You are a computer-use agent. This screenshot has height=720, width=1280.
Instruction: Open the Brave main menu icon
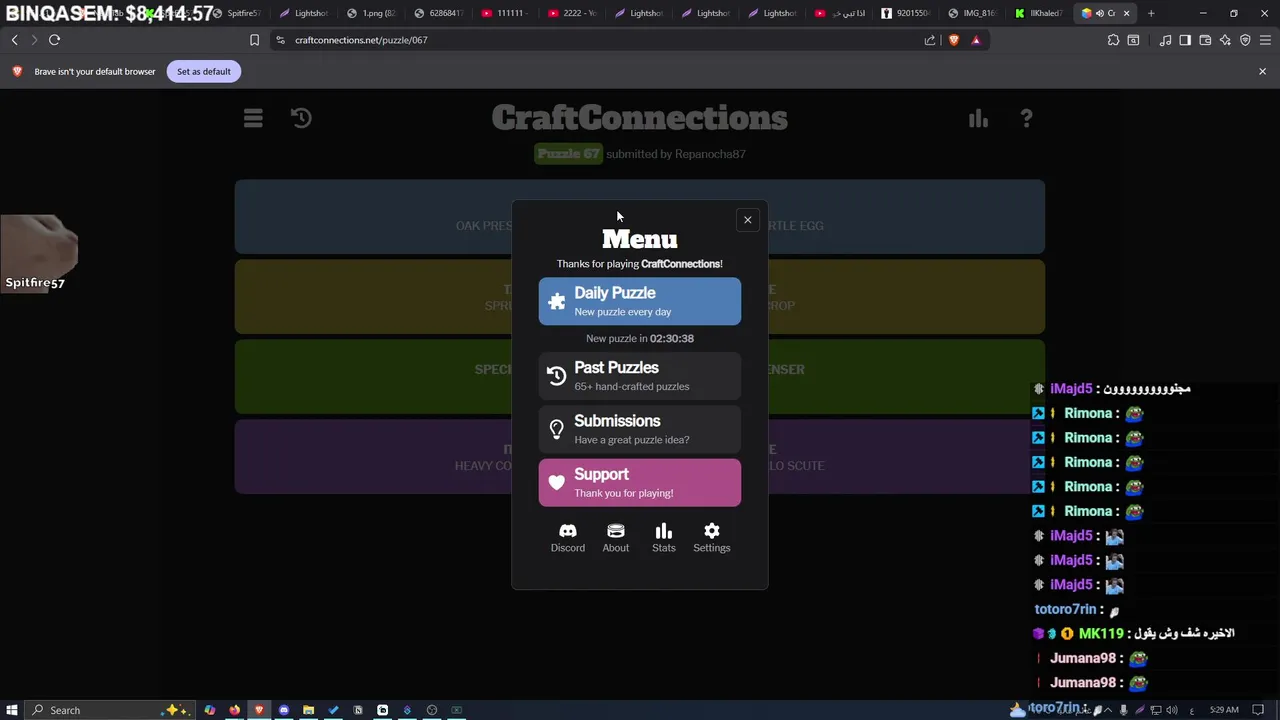point(1265,40)
